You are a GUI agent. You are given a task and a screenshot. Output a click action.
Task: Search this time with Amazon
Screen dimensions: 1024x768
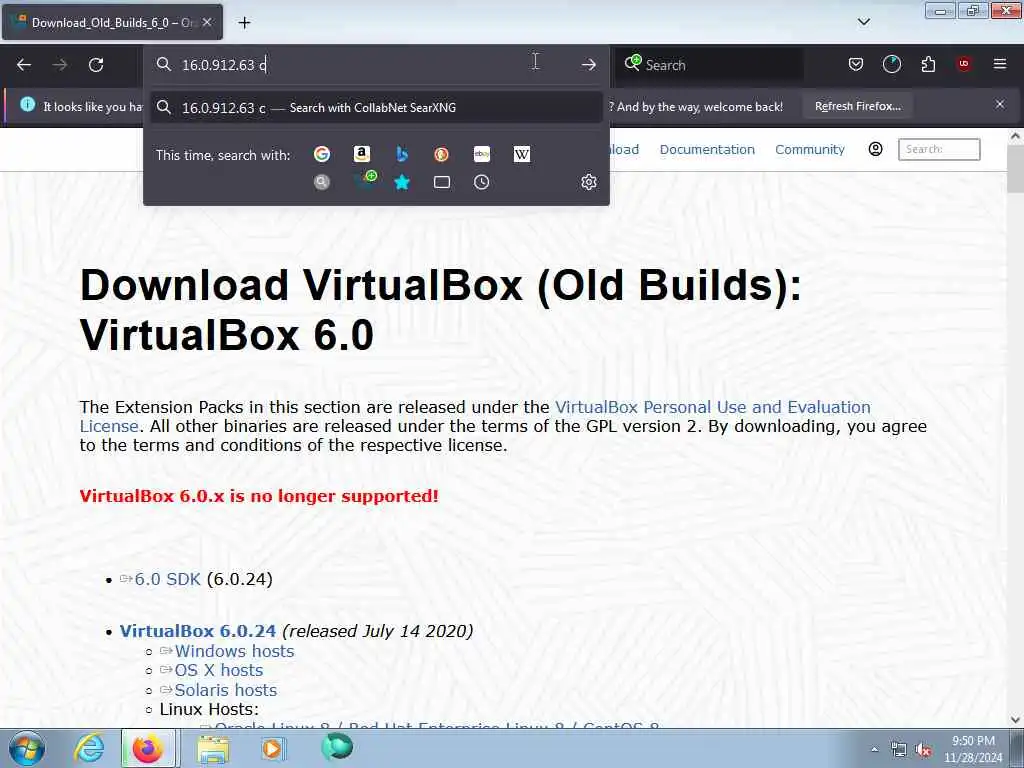pyautogui.click(x=361, y=154)
